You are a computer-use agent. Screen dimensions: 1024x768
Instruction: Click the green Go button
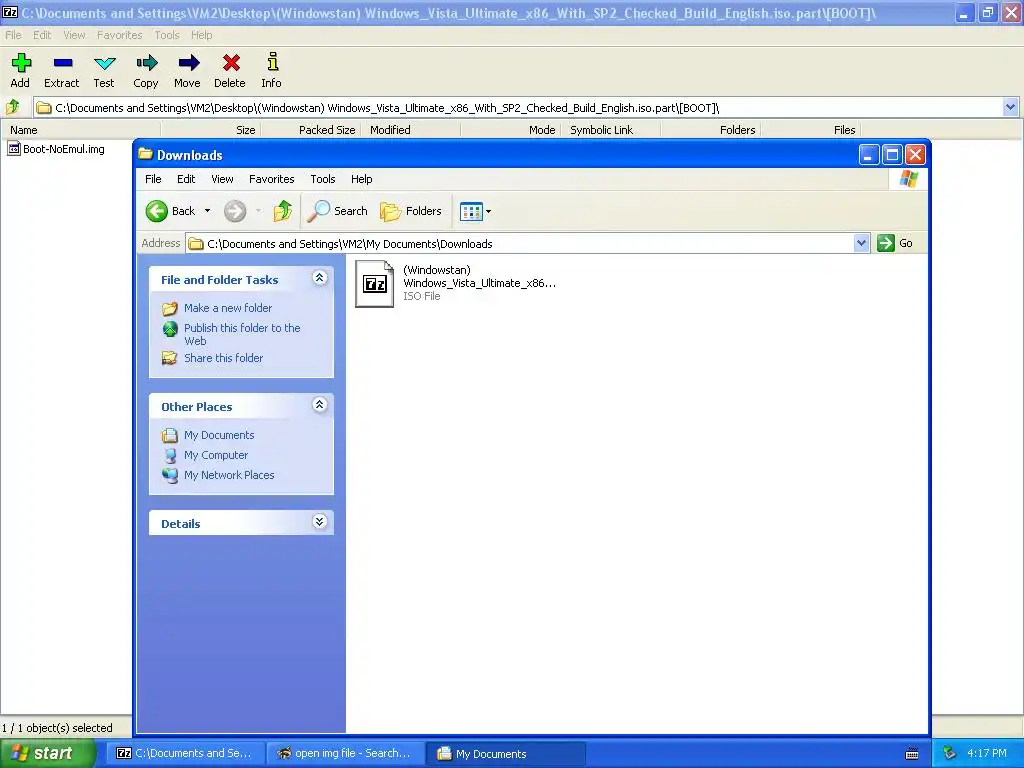pyautogui.click(x=895, y=243)
